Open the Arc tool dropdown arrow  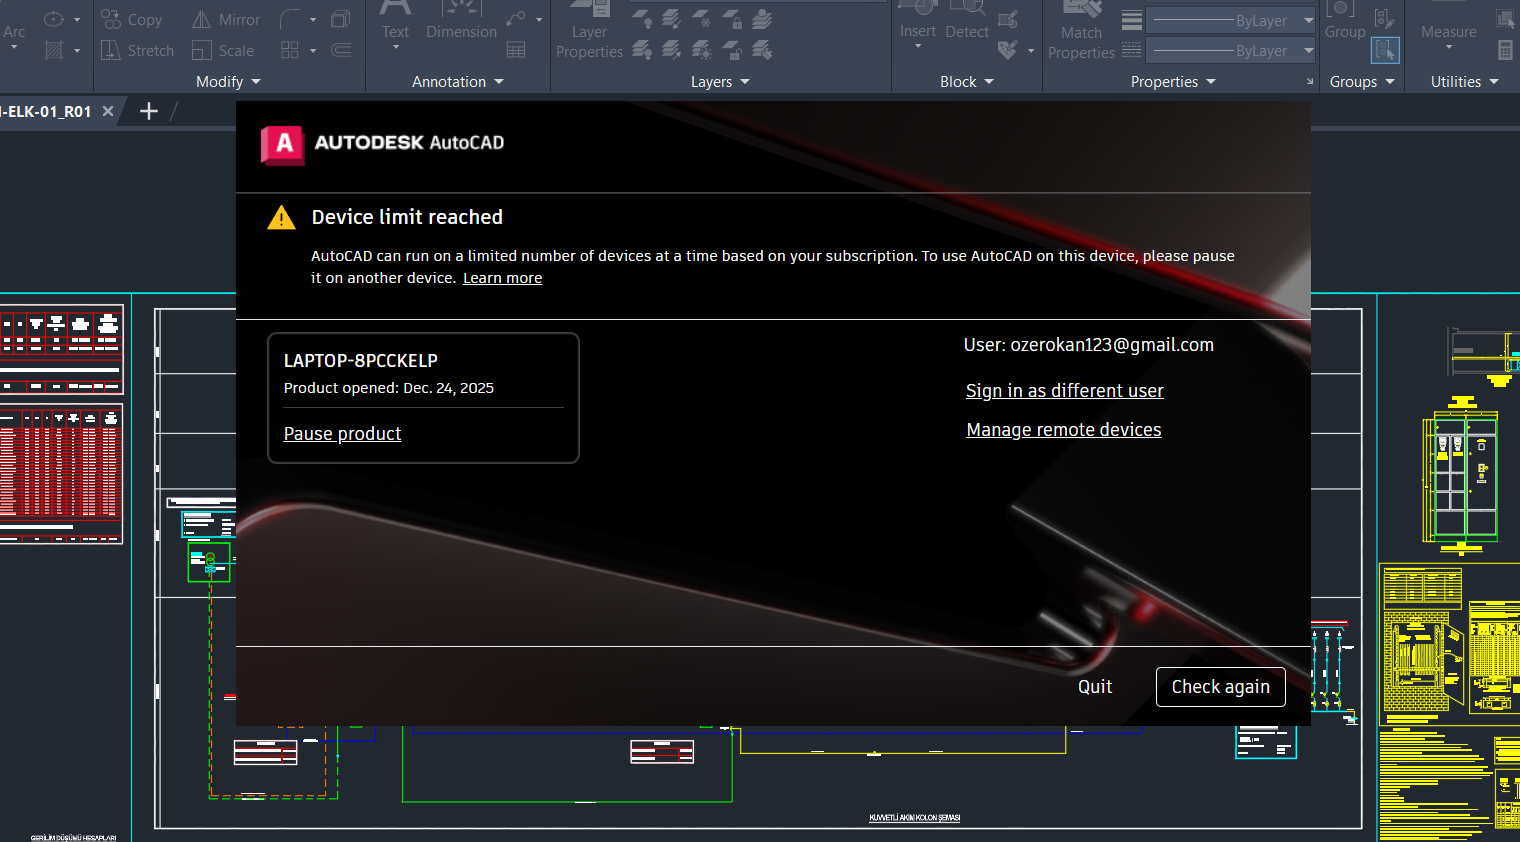click(14, 48)
